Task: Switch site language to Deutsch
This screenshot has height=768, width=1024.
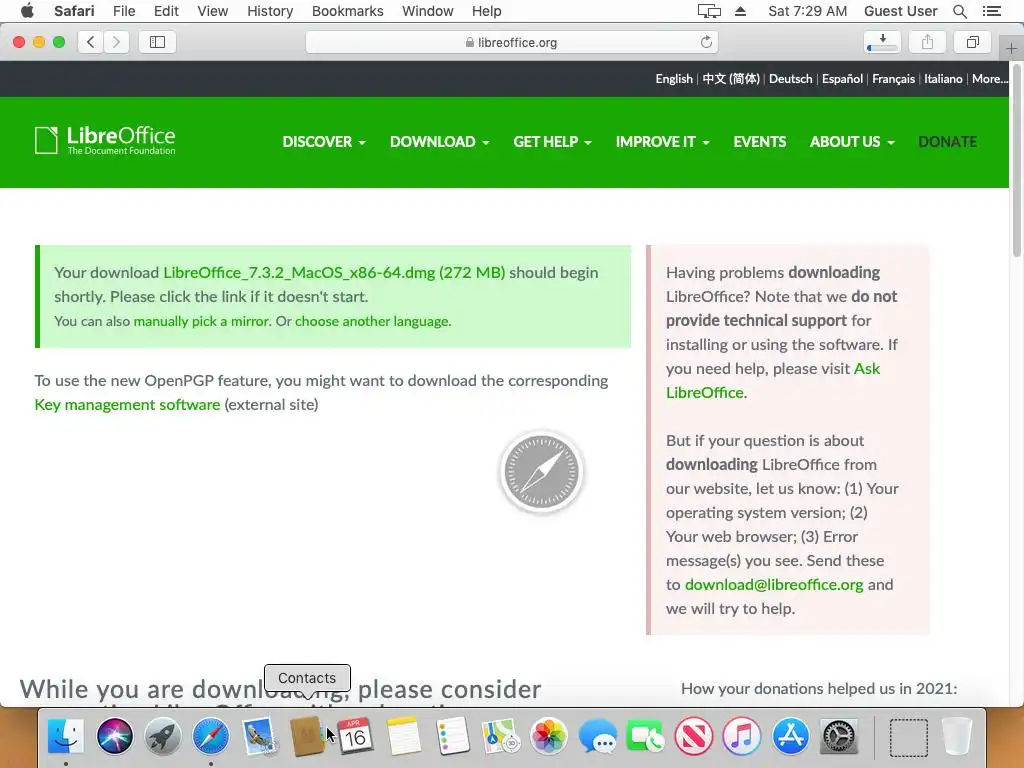Action: coord(790,78)
